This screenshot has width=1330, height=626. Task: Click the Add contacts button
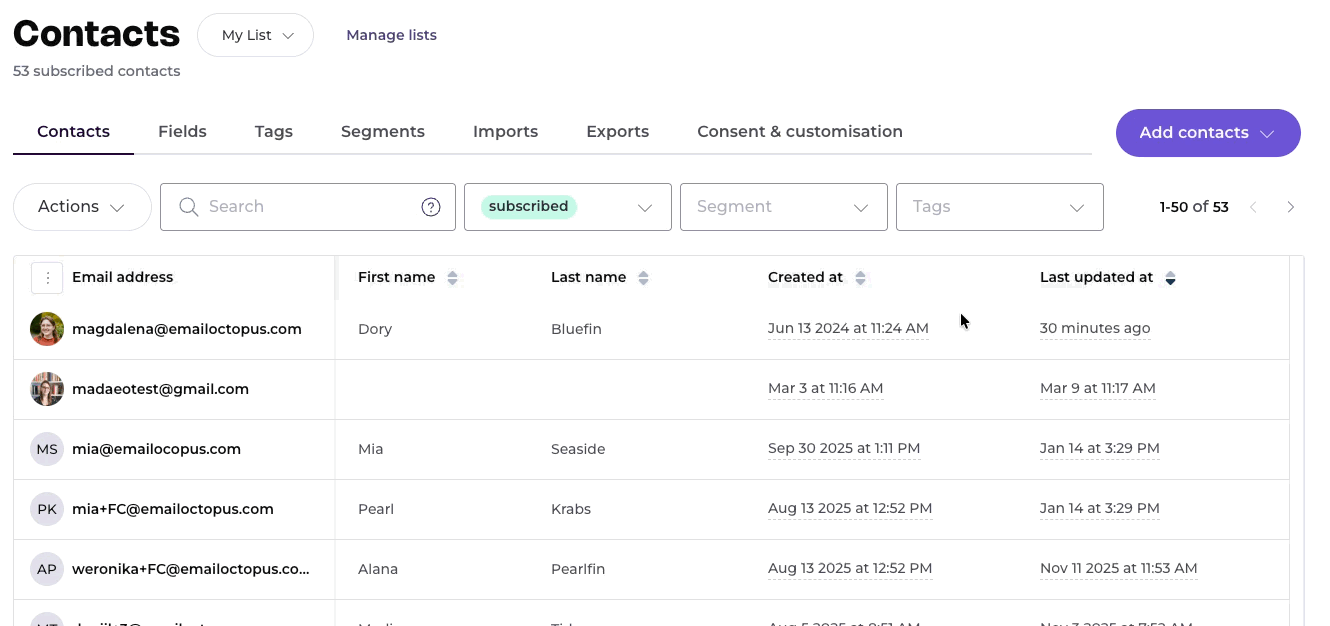[x=1207, y=133]
